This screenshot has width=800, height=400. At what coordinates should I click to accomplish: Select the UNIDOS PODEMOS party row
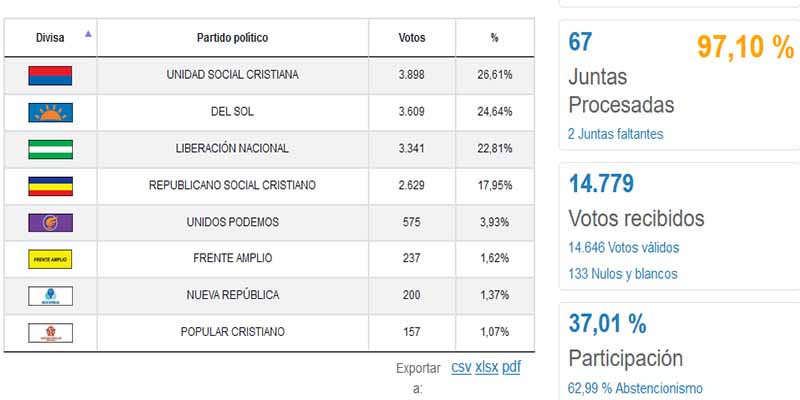(x=232, y=222)
